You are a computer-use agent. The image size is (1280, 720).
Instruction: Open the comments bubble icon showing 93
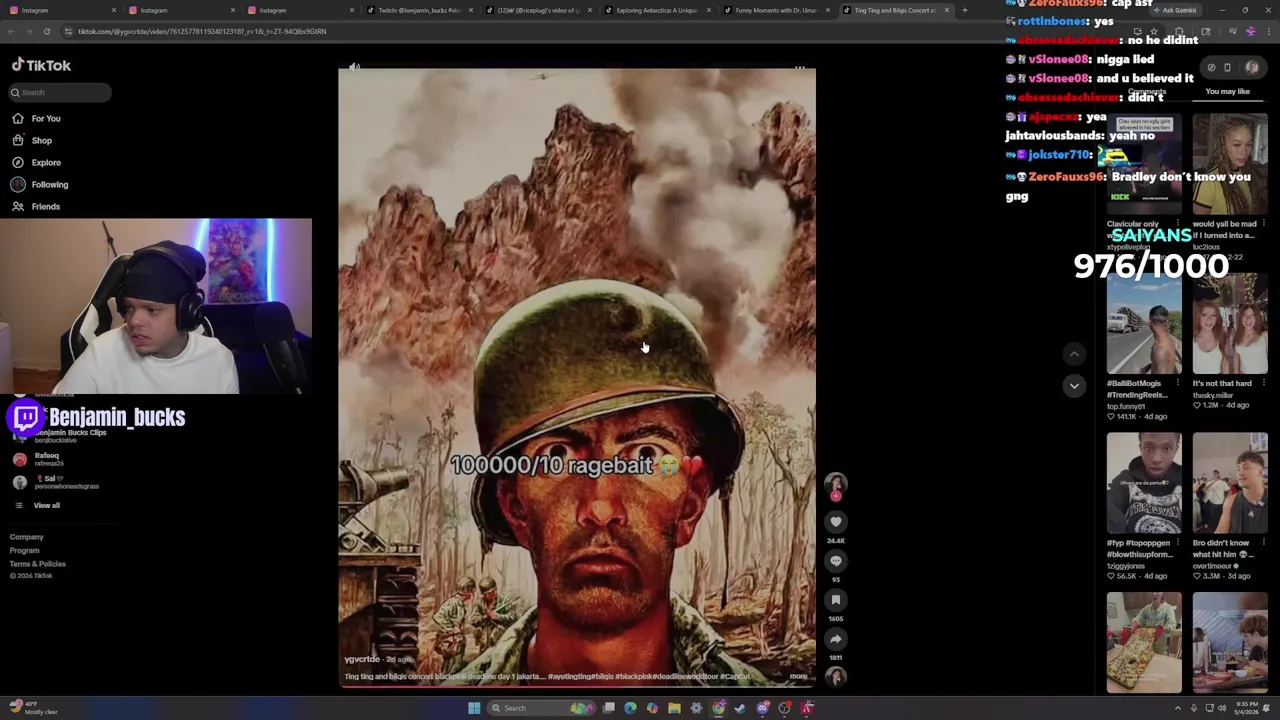coord(836,561)
